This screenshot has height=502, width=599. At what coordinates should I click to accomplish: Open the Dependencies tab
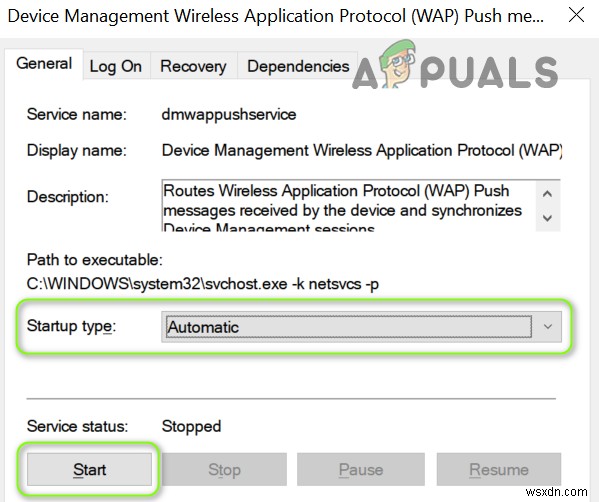[298, 66]
